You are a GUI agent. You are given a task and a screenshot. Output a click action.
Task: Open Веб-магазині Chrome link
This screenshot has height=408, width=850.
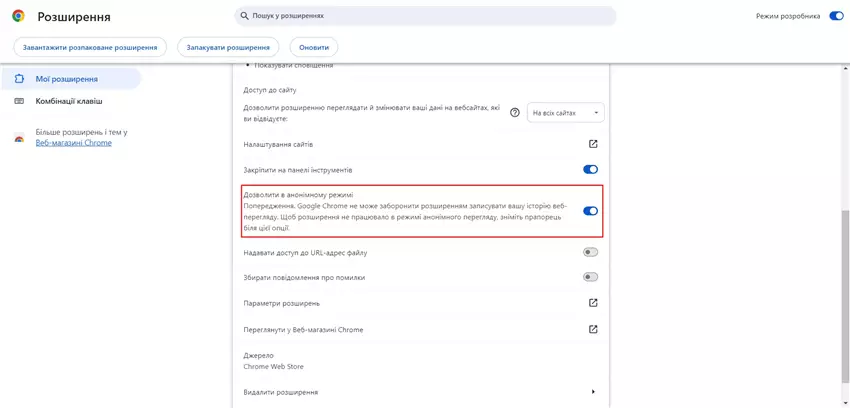coord(74,143)
